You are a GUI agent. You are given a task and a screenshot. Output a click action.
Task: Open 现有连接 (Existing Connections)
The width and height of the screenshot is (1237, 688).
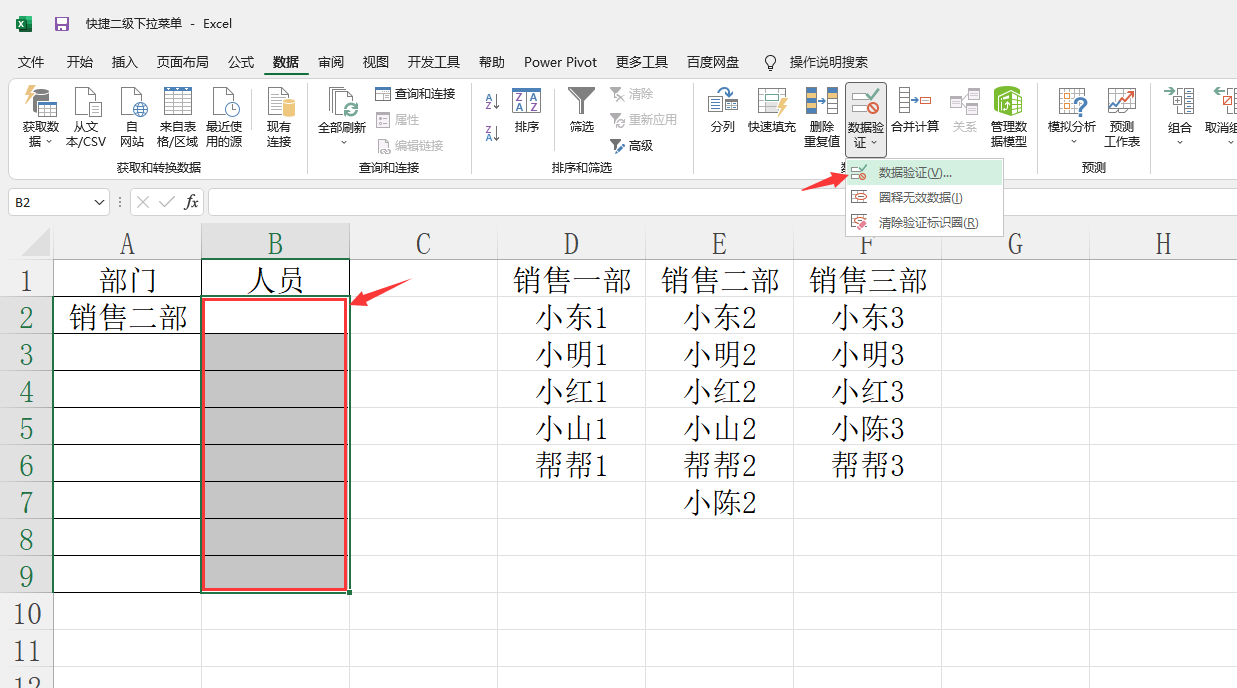[x=279, y=118]
